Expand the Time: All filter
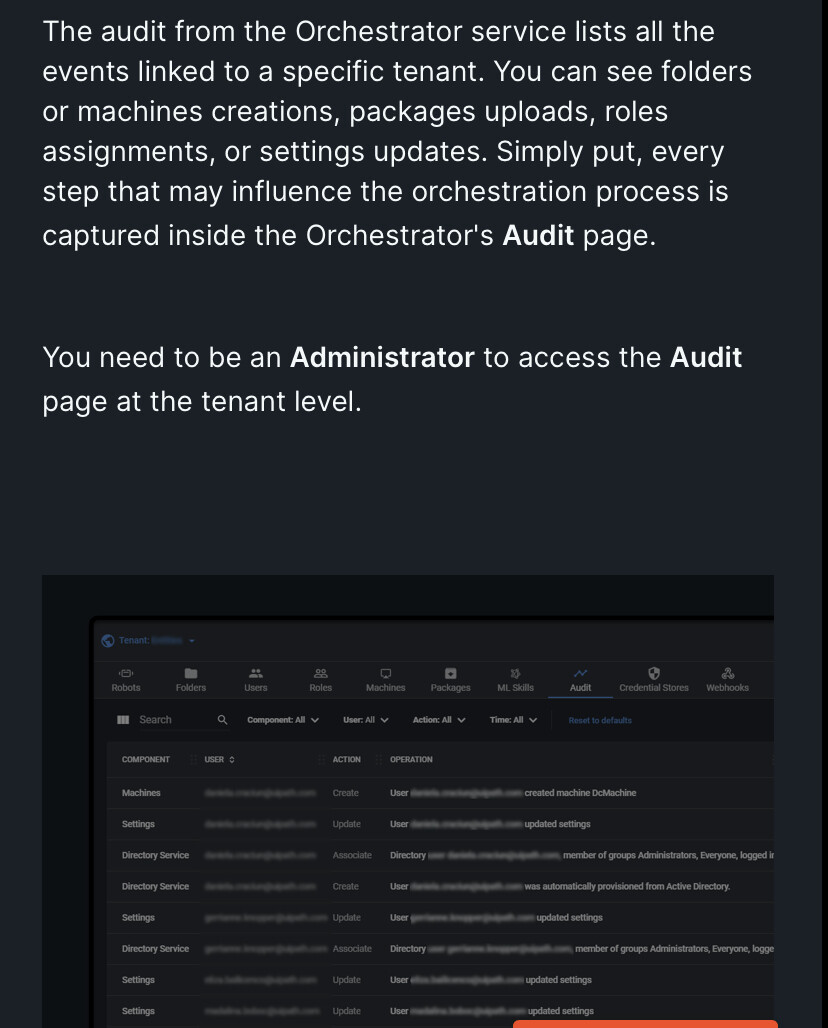The width and height of the screenshot is (828, 1028). (513, 720)
